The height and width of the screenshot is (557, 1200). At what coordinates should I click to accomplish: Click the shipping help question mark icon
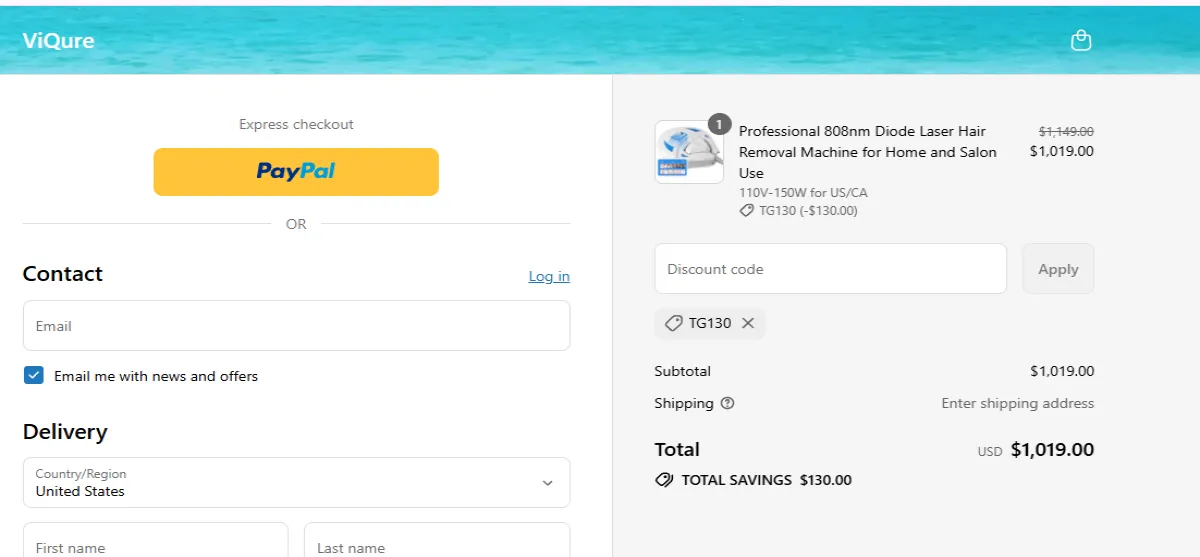[727, 404]
